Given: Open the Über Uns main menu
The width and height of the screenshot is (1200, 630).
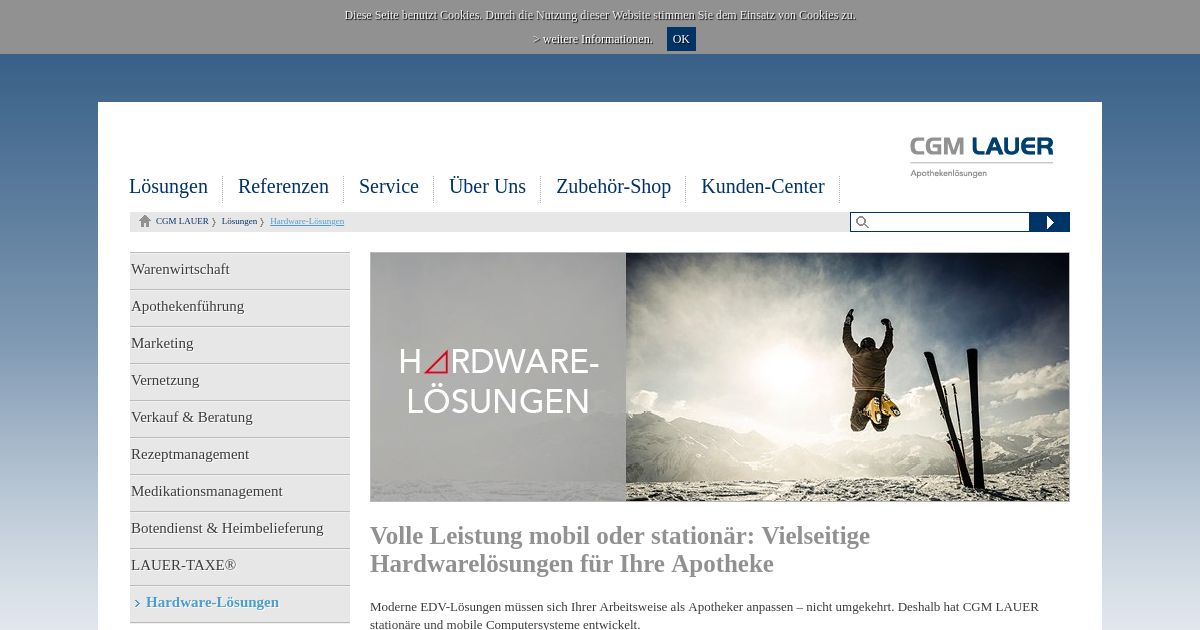Looking at the screenshot, I should [487, 187].
